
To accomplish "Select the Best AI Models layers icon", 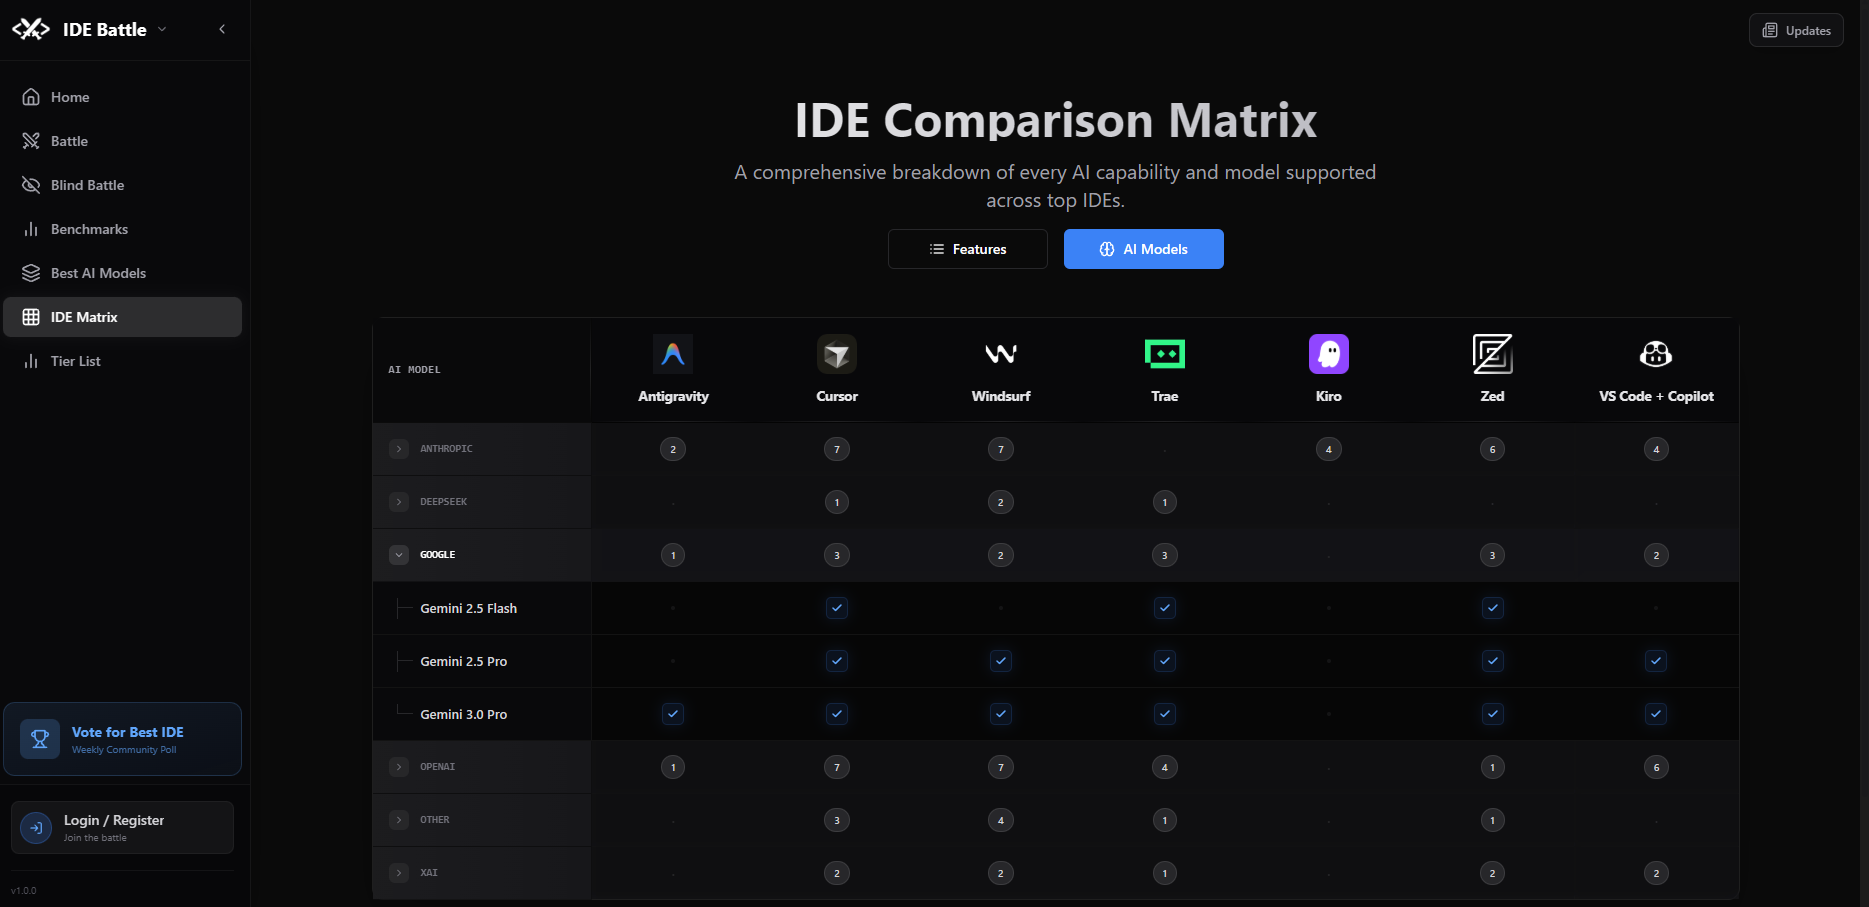I will tap(31, 272).
